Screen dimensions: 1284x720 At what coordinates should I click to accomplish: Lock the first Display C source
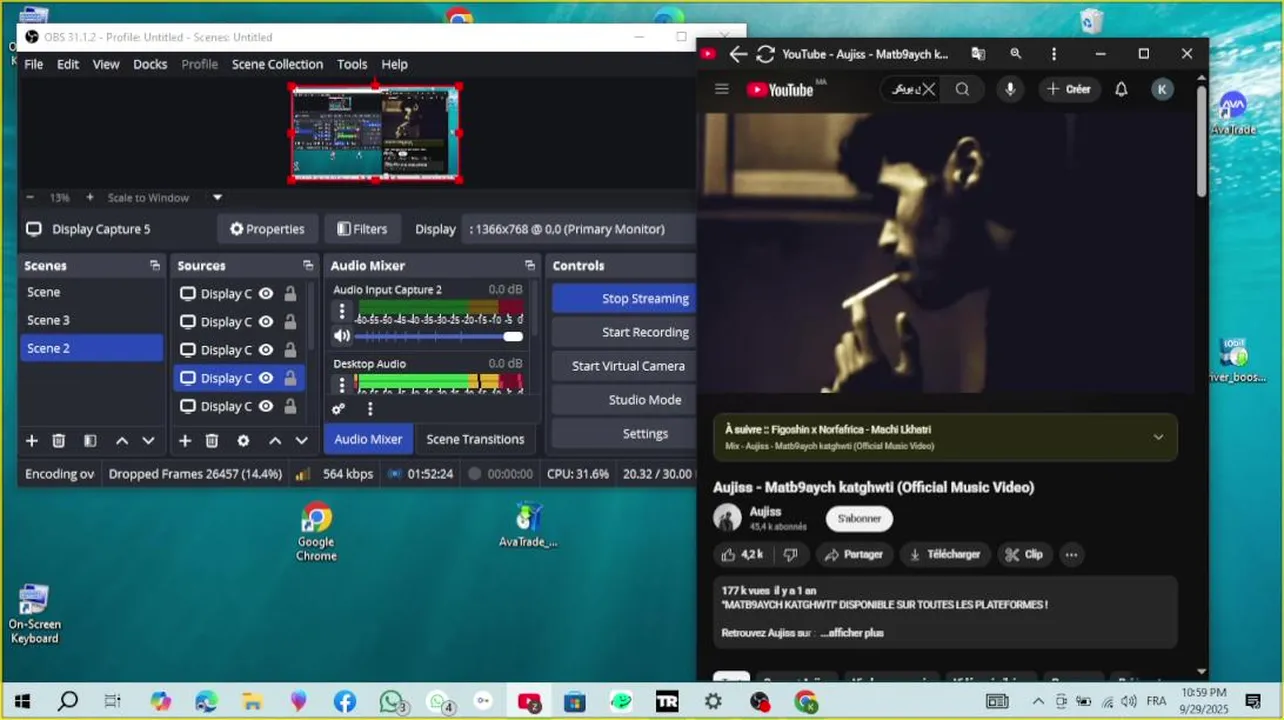pos(290,294)
